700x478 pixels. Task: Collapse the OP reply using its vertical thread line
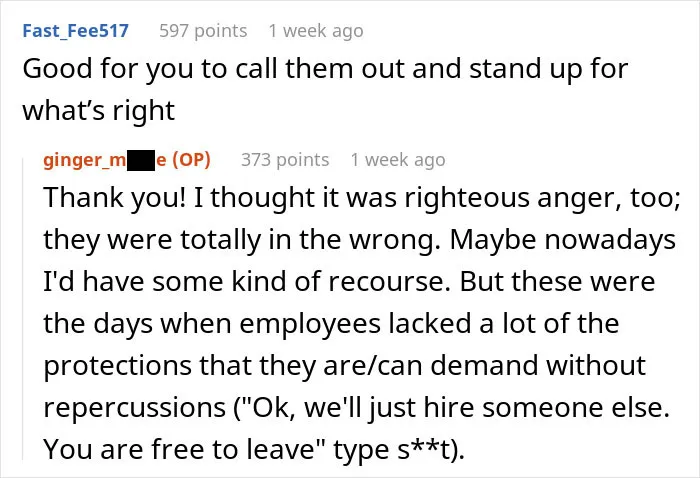click(x=23, y=308)
